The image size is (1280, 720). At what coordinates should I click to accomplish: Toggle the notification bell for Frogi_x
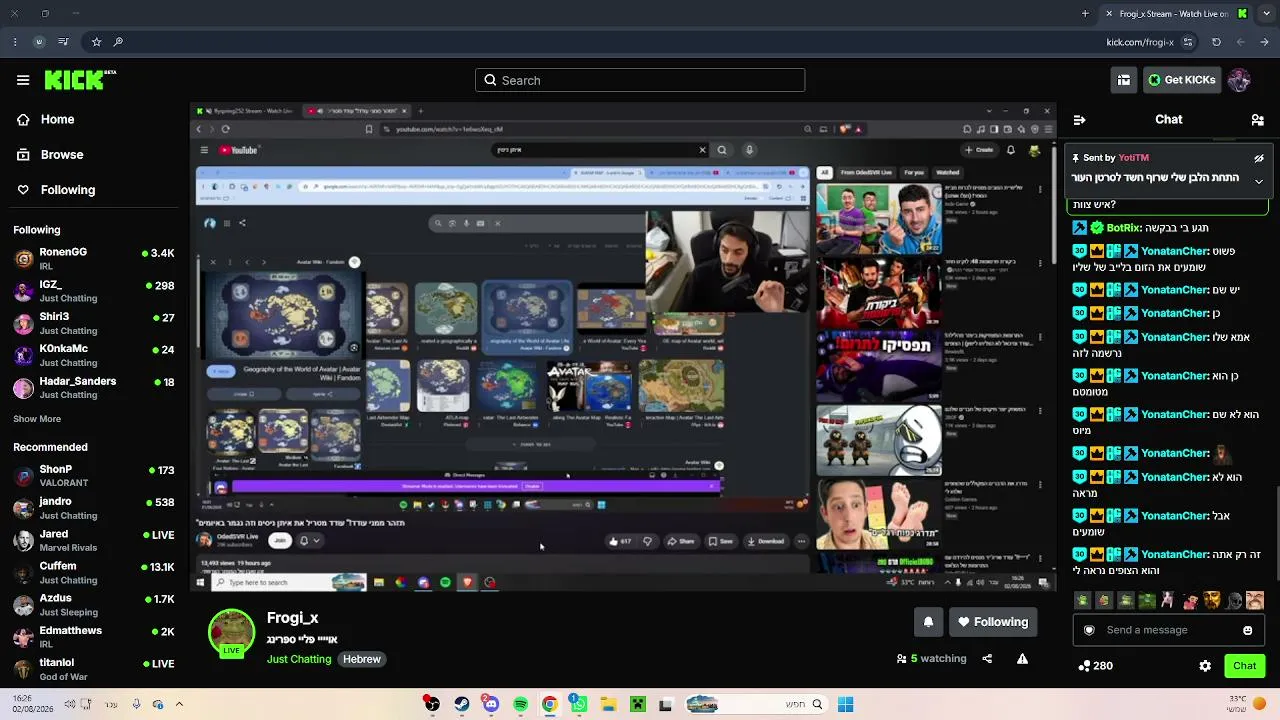928,622
